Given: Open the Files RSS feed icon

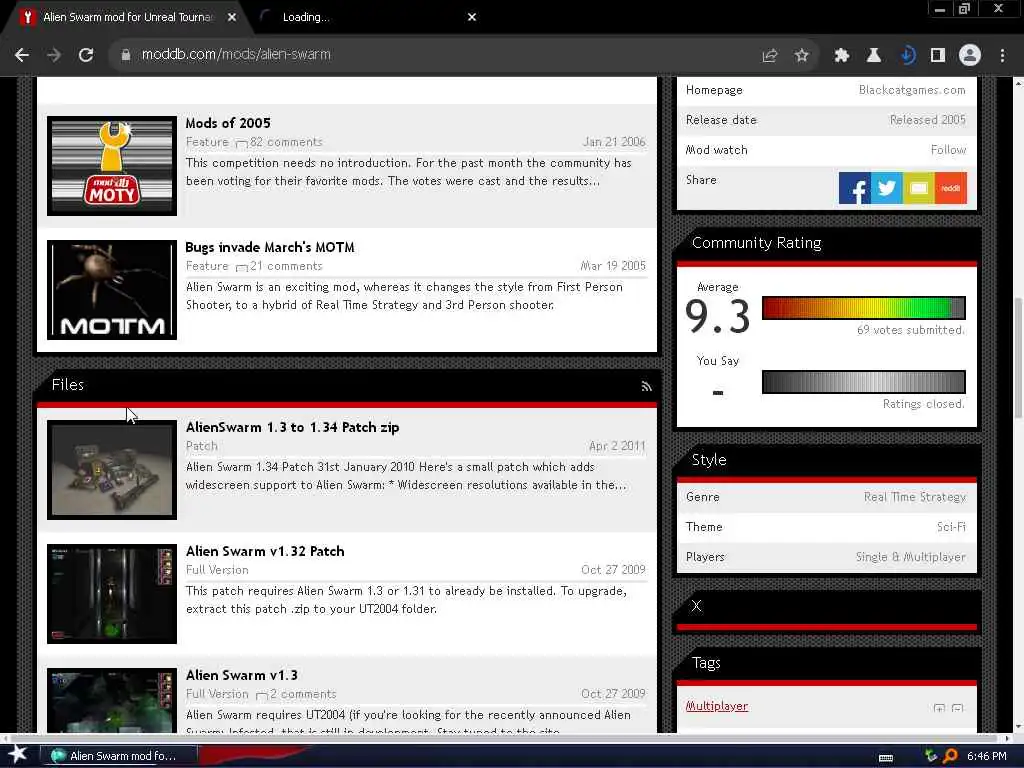Looking at the screenshot, I should (647, 387).
